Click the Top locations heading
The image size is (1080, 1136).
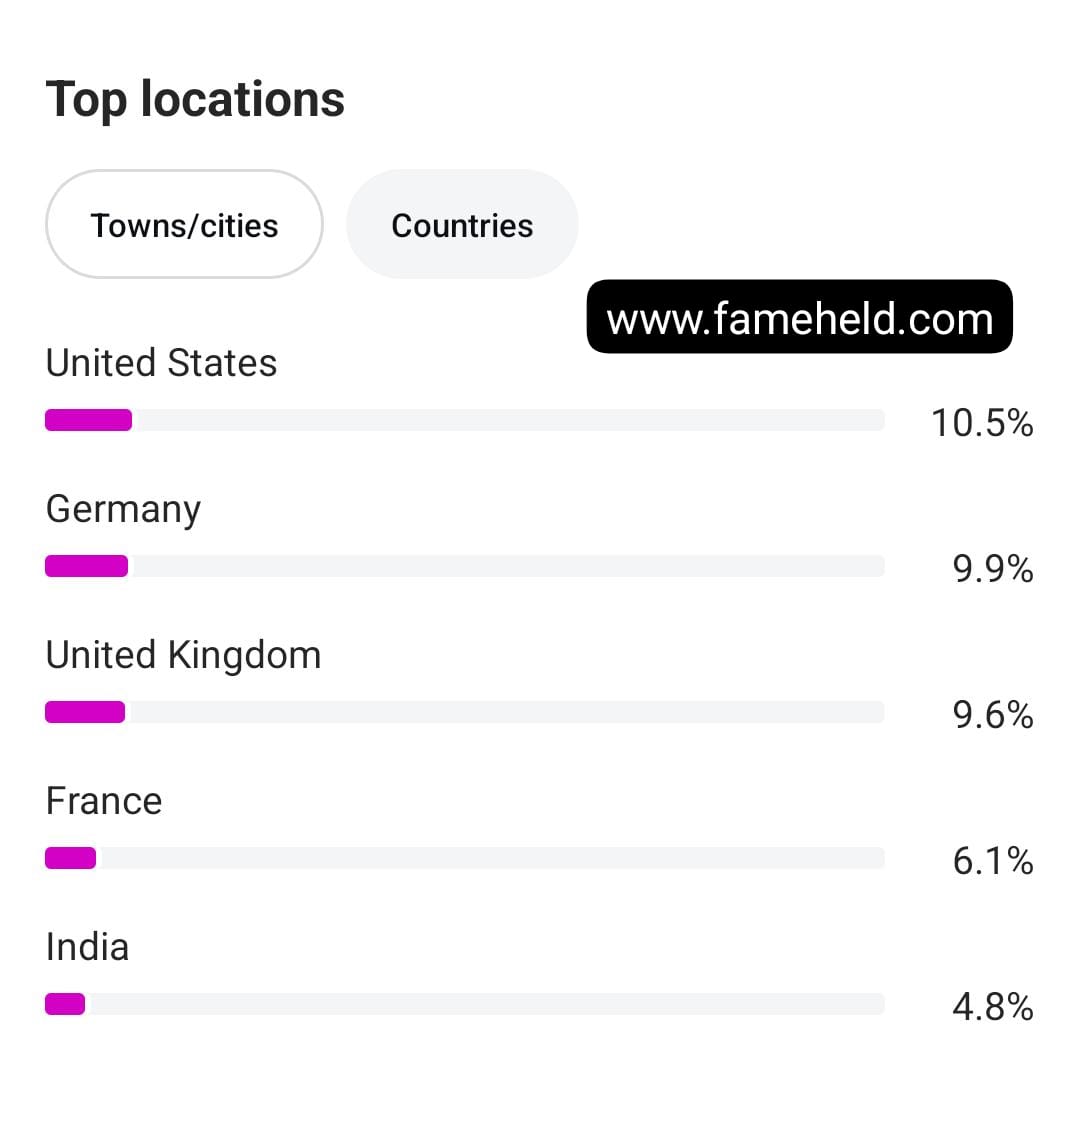196,100
